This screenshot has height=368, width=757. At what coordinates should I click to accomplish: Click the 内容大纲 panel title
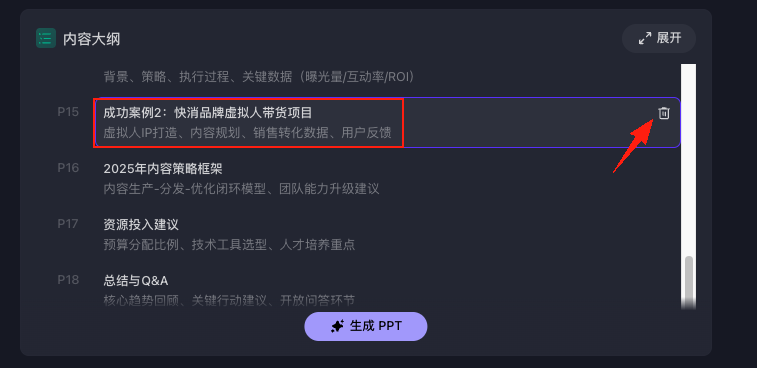(x=91, y=39)
